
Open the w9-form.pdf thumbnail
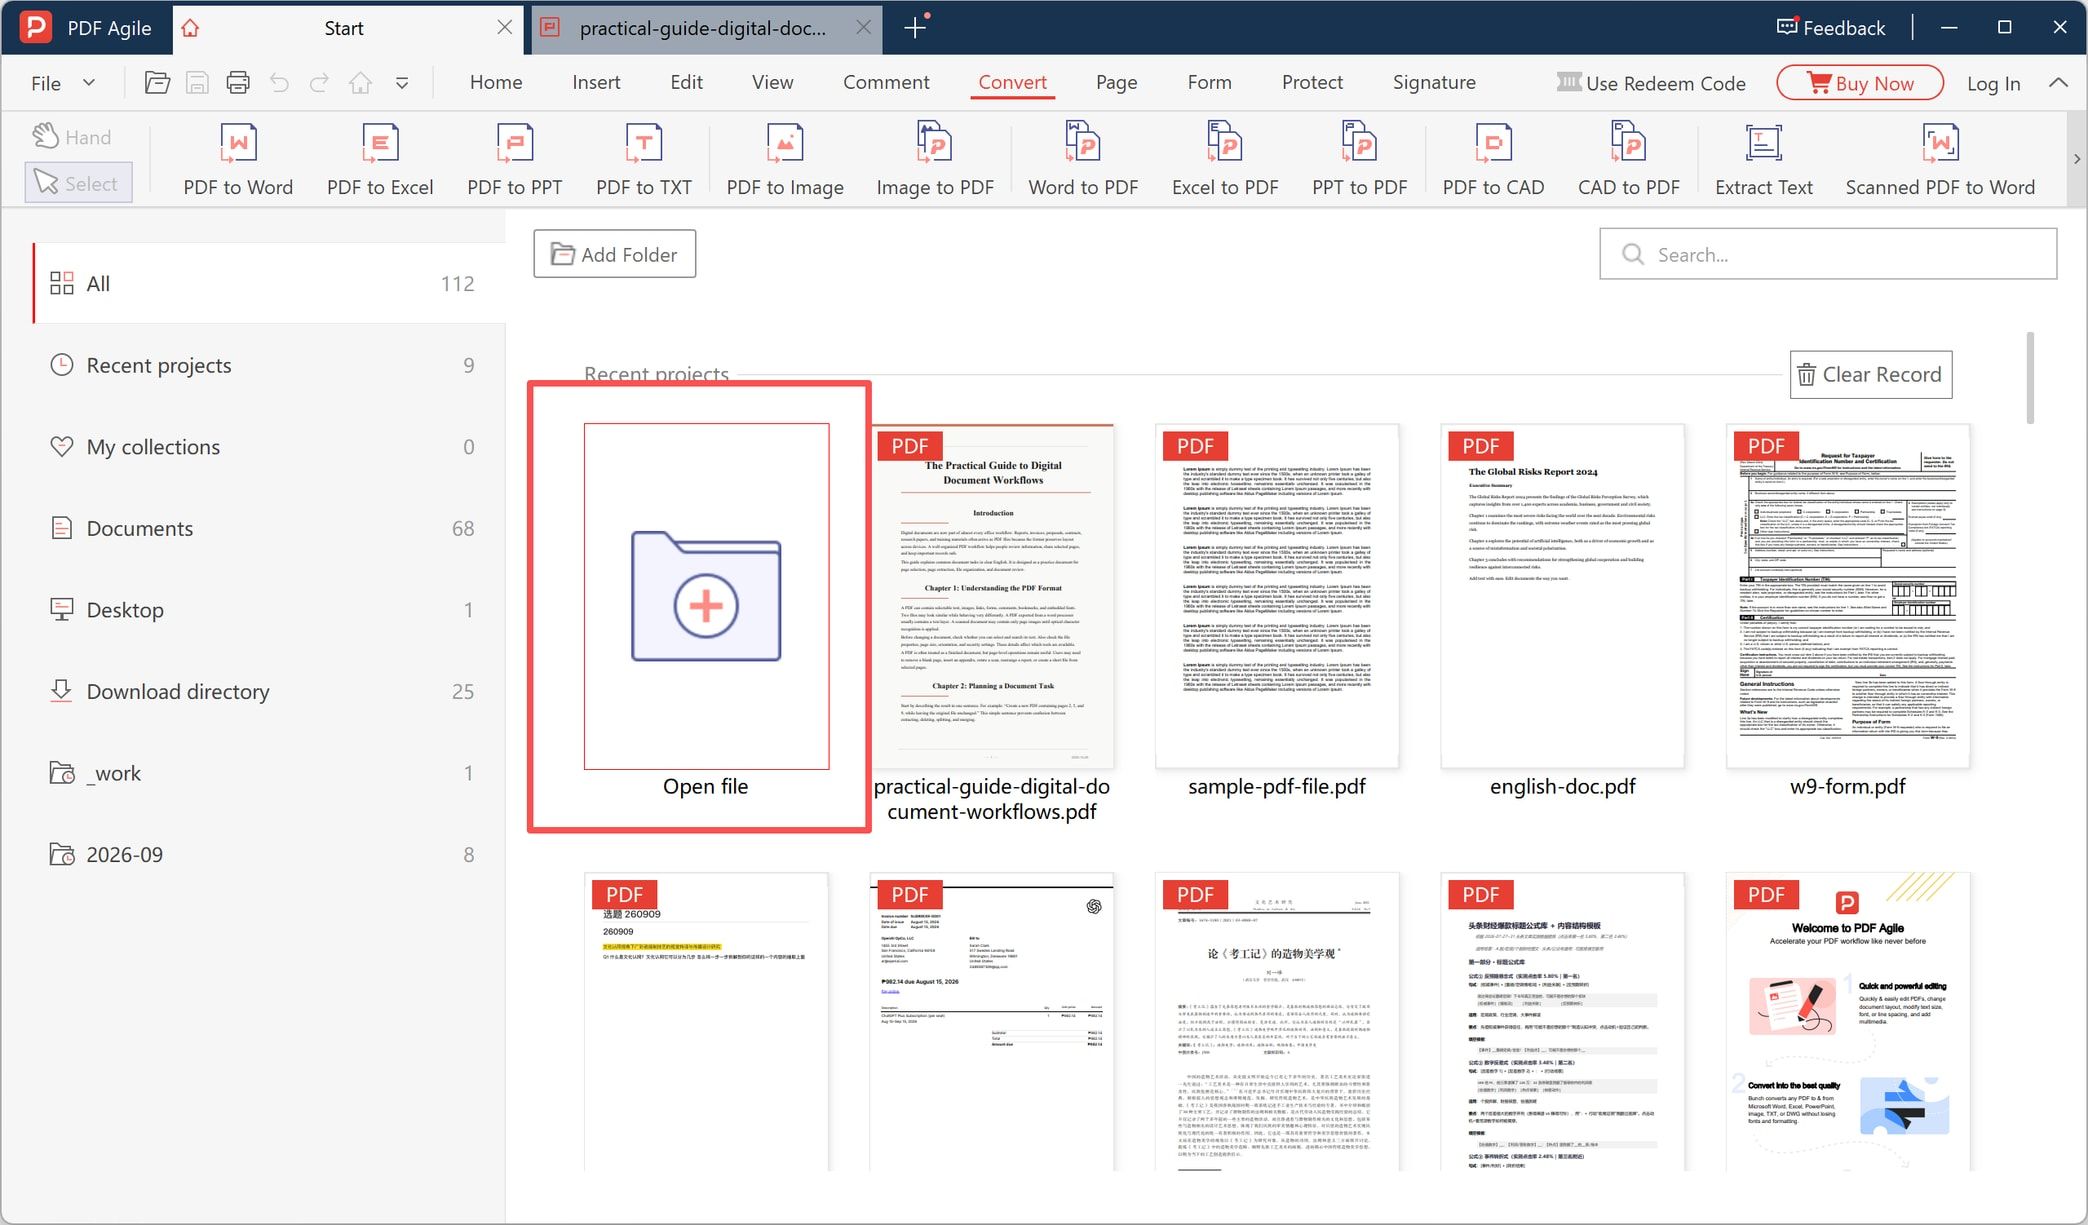point(1848,597)
